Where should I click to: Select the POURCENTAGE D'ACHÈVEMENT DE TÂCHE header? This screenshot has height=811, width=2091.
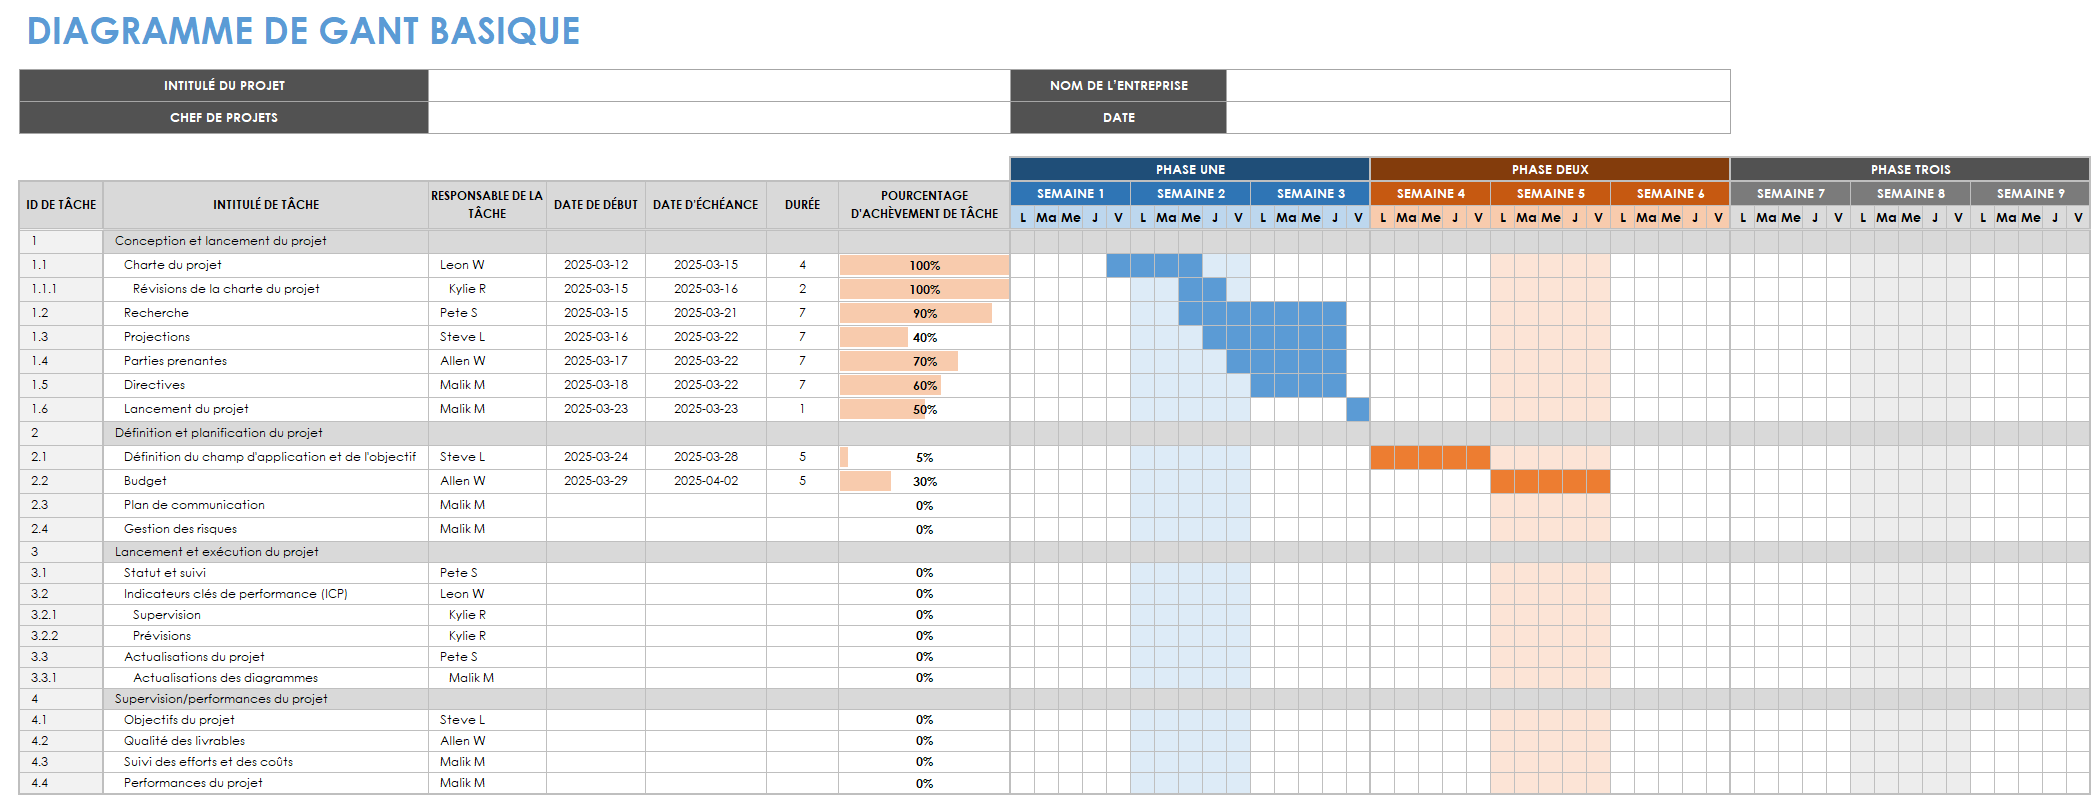tap(924, 205)
